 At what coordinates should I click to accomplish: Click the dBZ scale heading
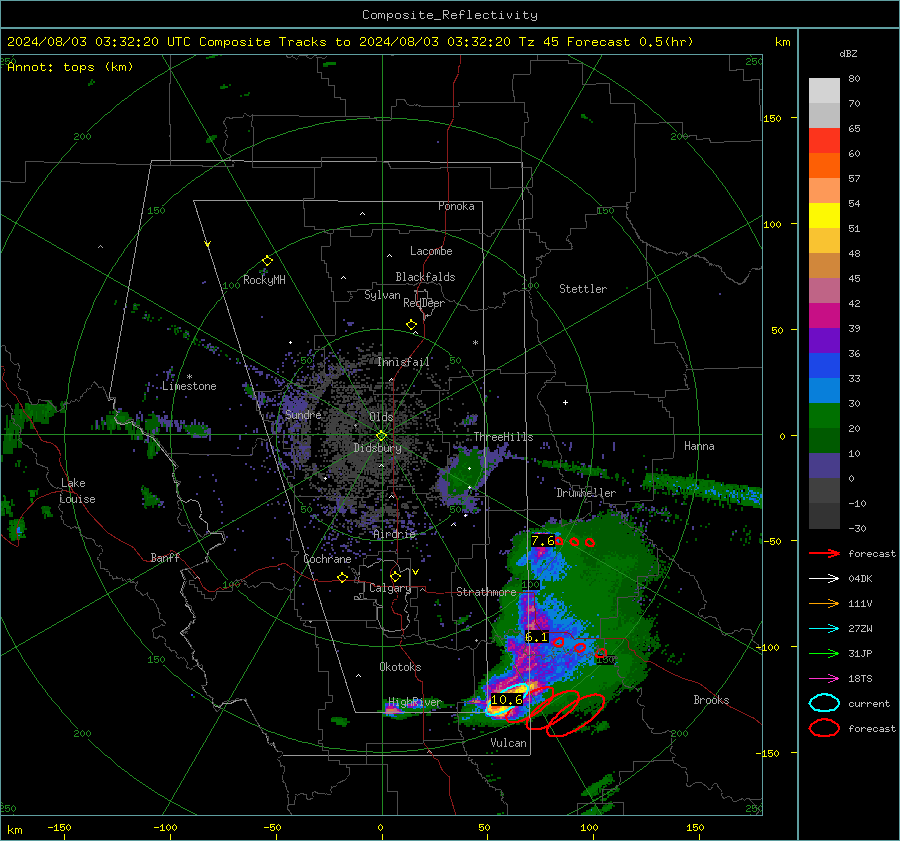pos(848,54)
